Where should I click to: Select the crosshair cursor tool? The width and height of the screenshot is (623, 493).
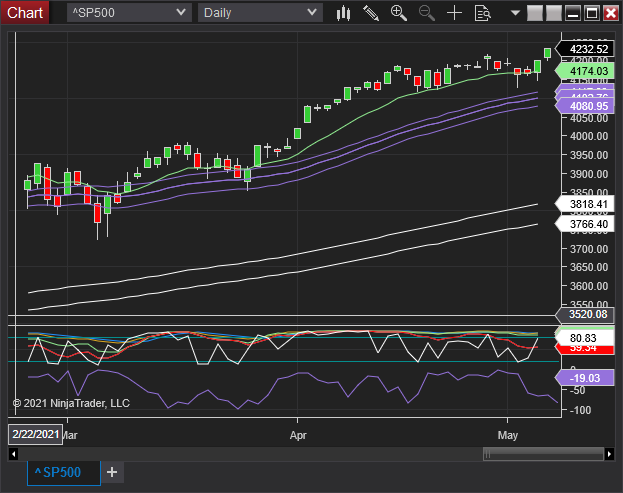(x=454, y=13)
